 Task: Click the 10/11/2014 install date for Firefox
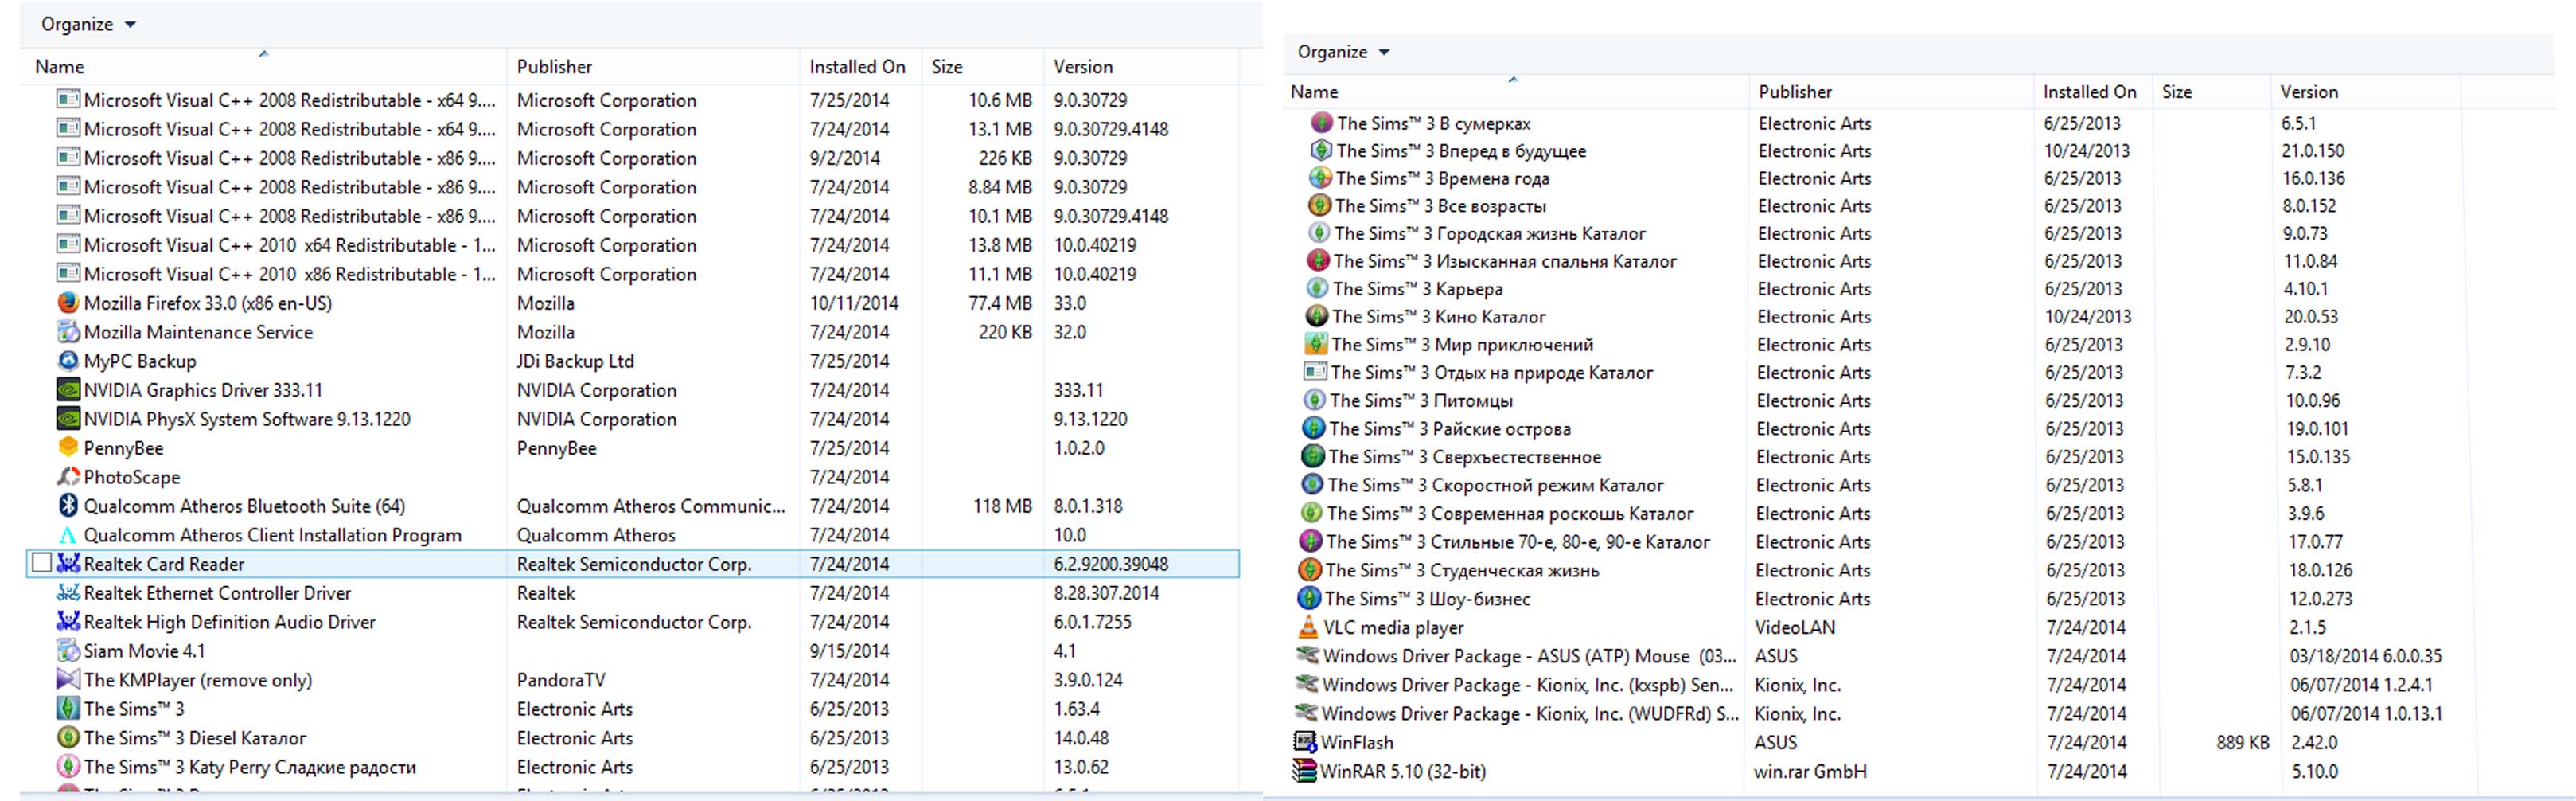click(854, 303)
